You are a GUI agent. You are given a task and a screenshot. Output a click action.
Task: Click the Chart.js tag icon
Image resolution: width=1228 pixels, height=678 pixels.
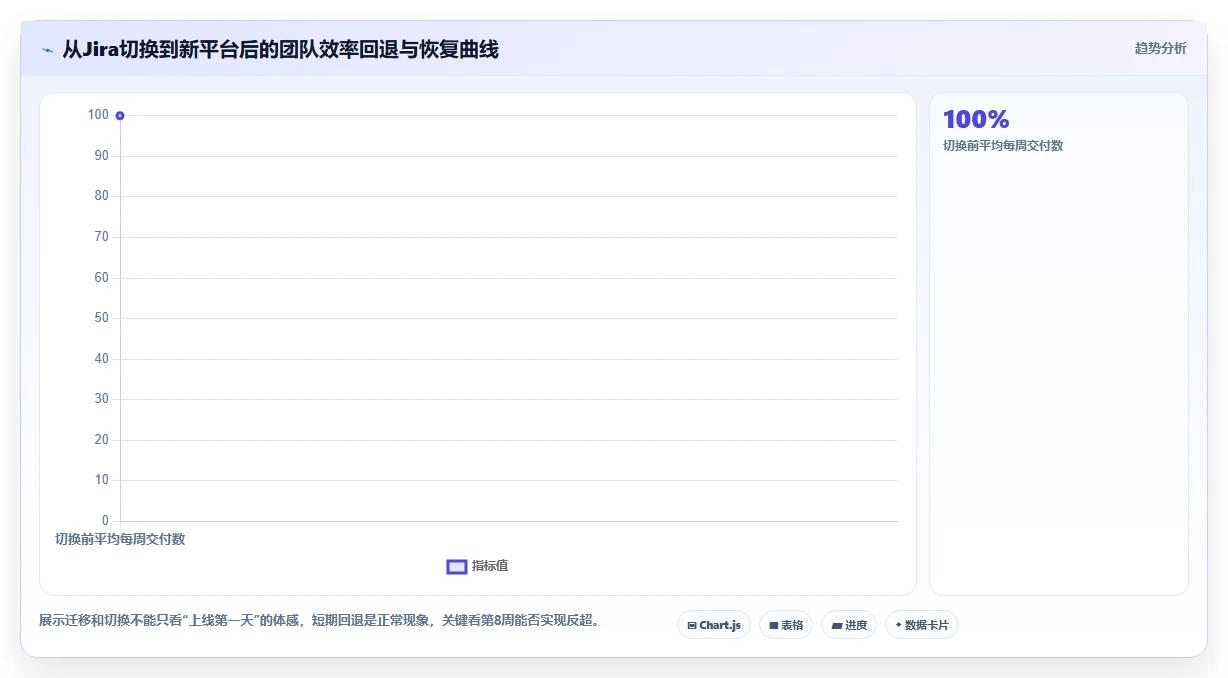click(x=692, y=626)
